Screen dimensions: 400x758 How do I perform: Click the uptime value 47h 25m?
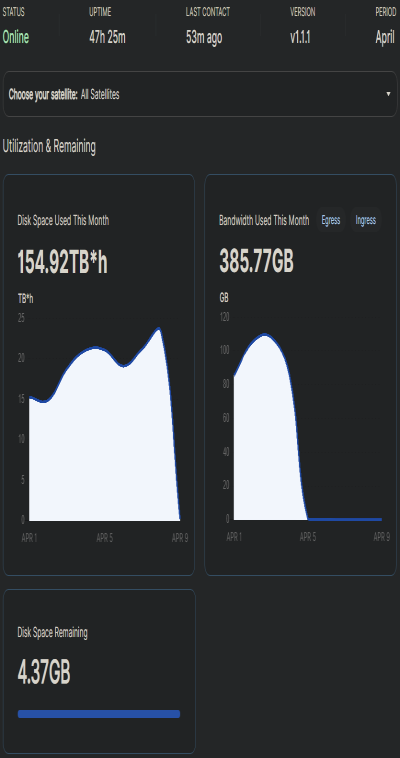tap(107, 37)
